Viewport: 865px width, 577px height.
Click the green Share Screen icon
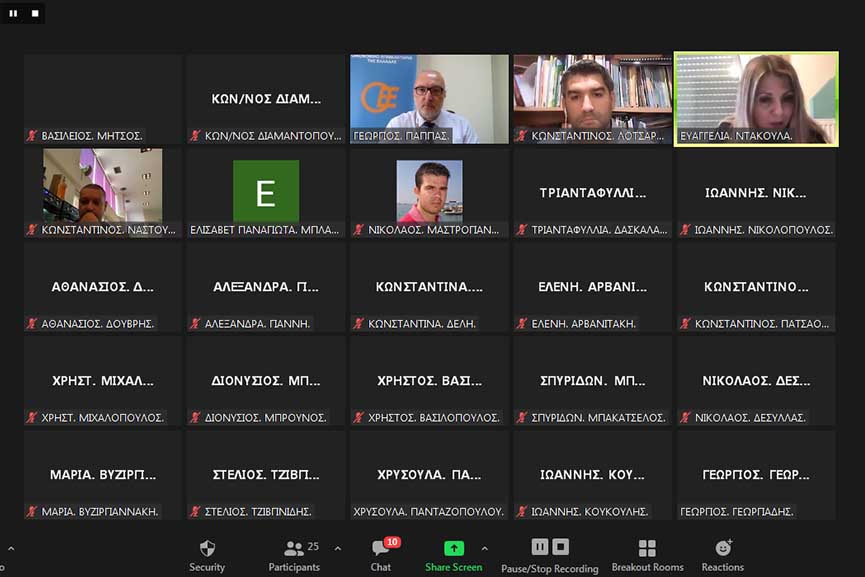pyautogui.click(x=454, y=548)
